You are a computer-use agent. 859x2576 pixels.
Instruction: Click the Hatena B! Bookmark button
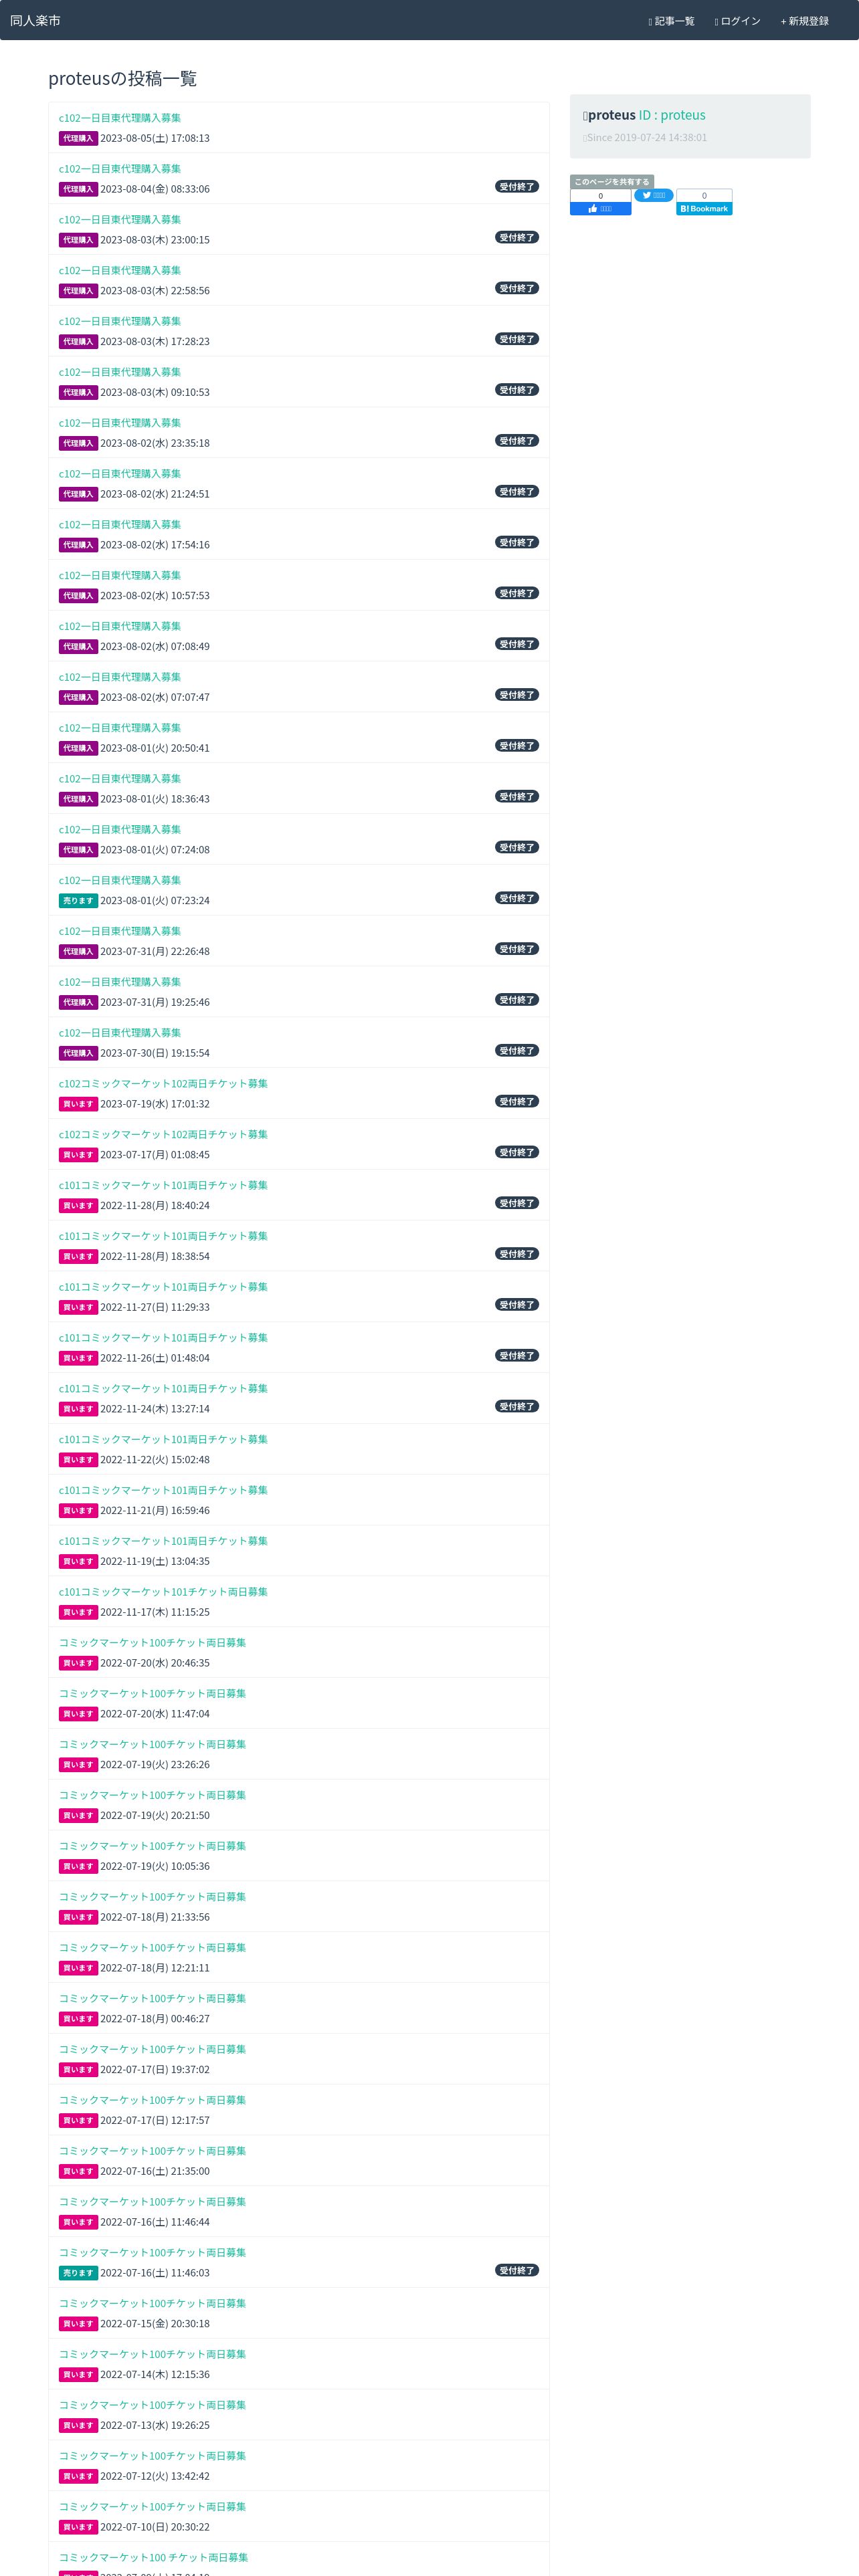tap(704, 208)
